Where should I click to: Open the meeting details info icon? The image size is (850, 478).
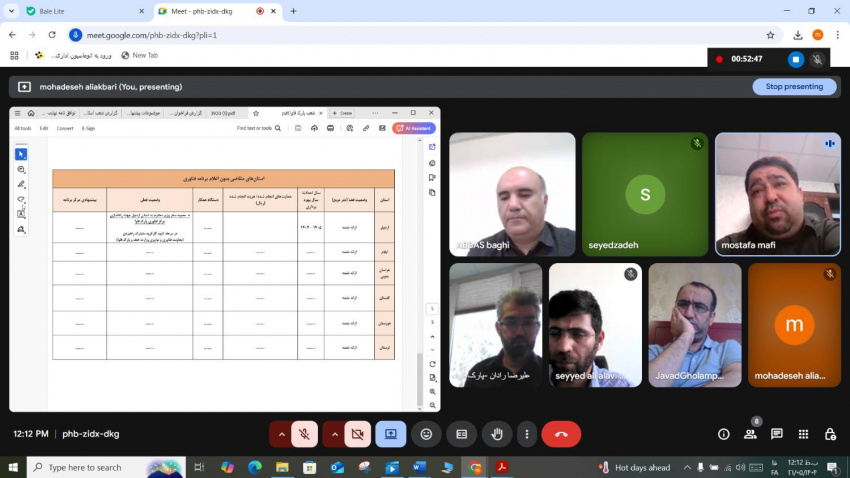(723, 434)
